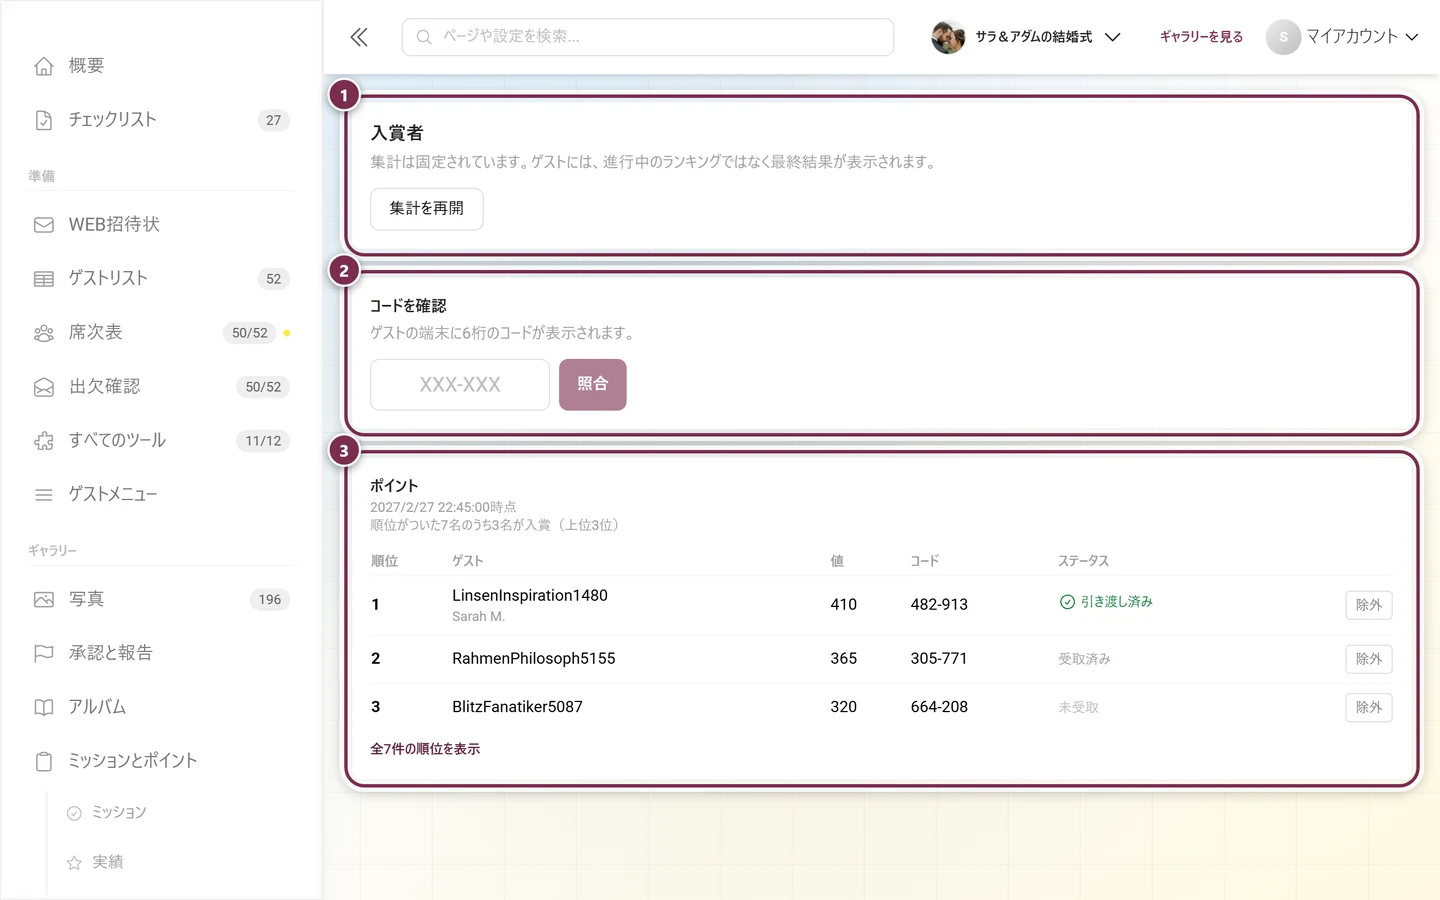This screenshot has width=1440, height=900.
Task: Click the 照合 verify button
Action: click(593, 385)
